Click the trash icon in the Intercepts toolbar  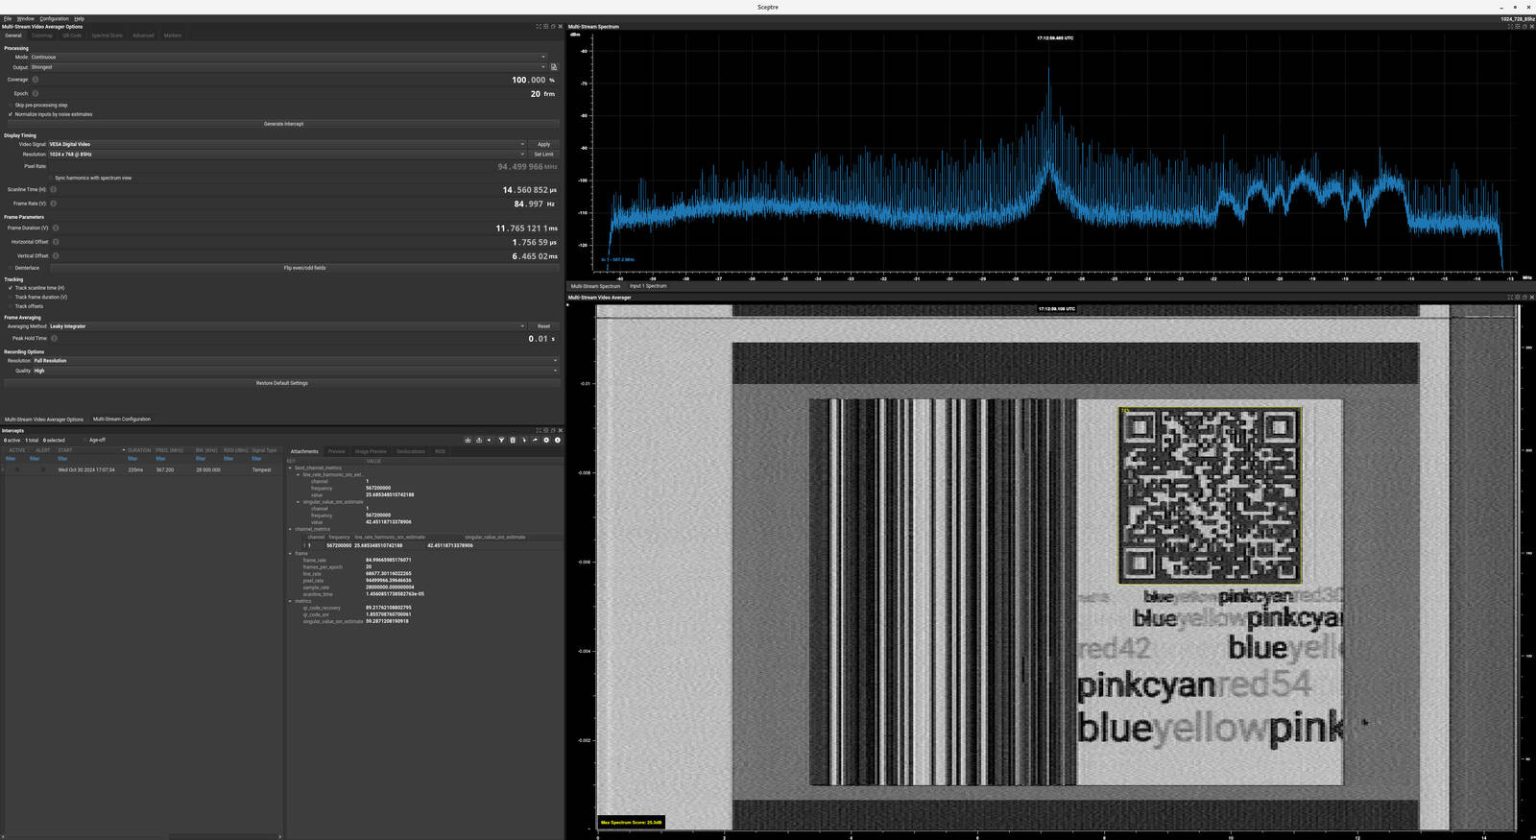[513, 440]
